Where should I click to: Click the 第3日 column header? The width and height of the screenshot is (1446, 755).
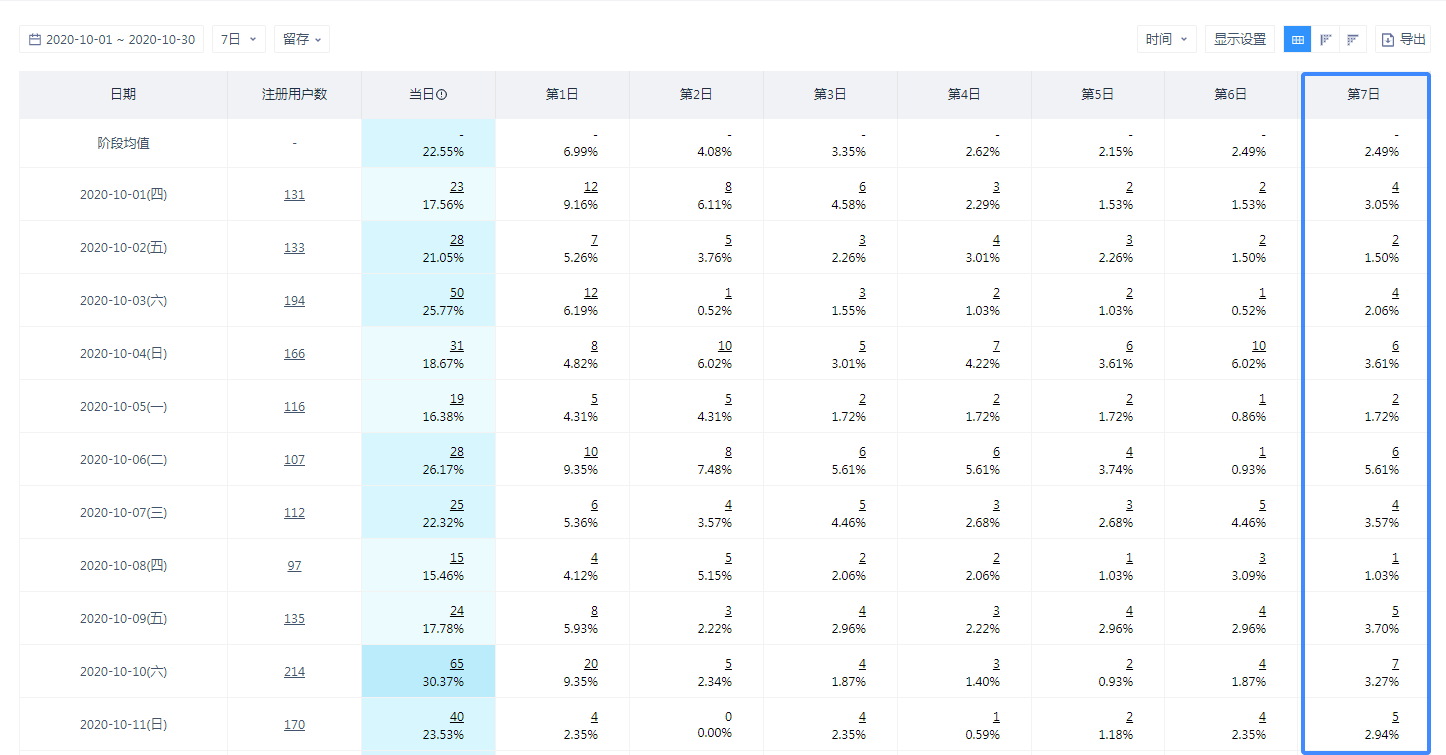830,95
